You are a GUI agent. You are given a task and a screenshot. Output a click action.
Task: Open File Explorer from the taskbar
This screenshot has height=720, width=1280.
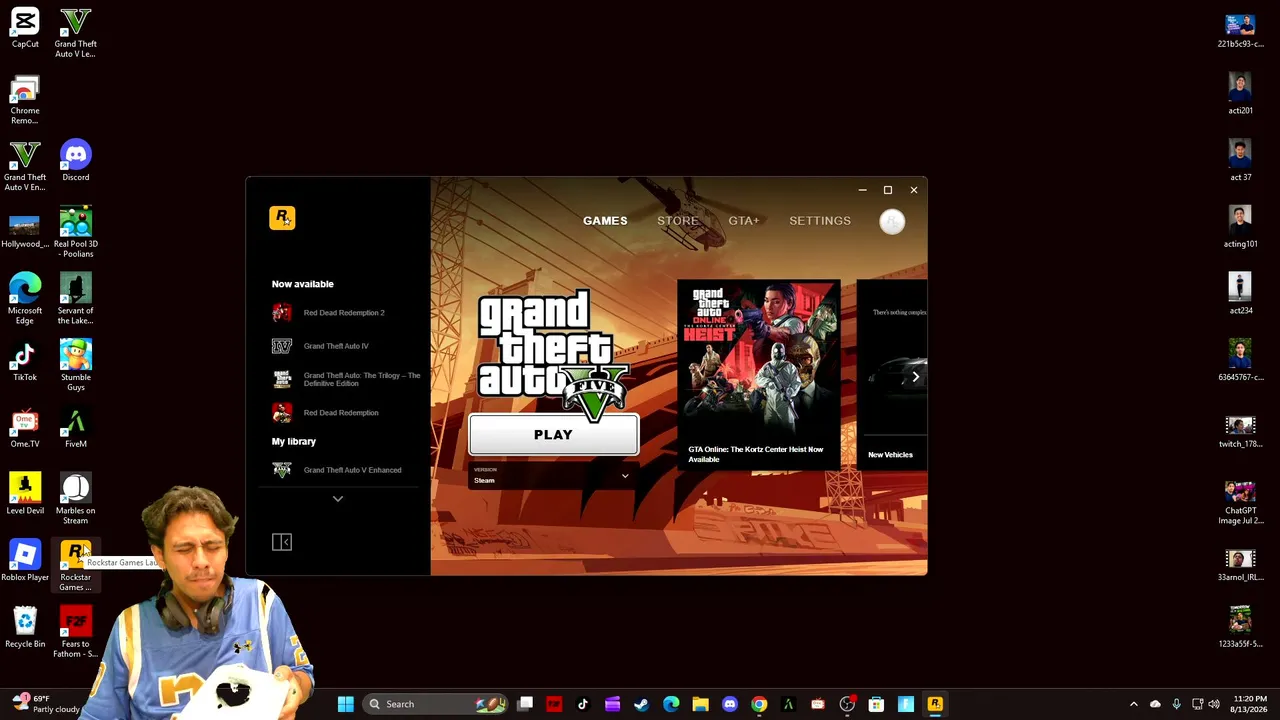click(700, 704)
